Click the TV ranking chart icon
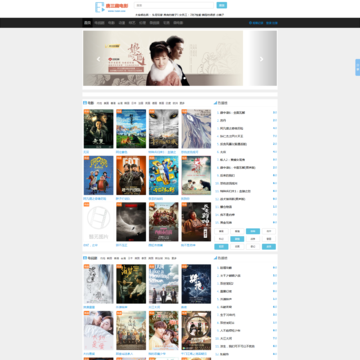 [215, 258]
